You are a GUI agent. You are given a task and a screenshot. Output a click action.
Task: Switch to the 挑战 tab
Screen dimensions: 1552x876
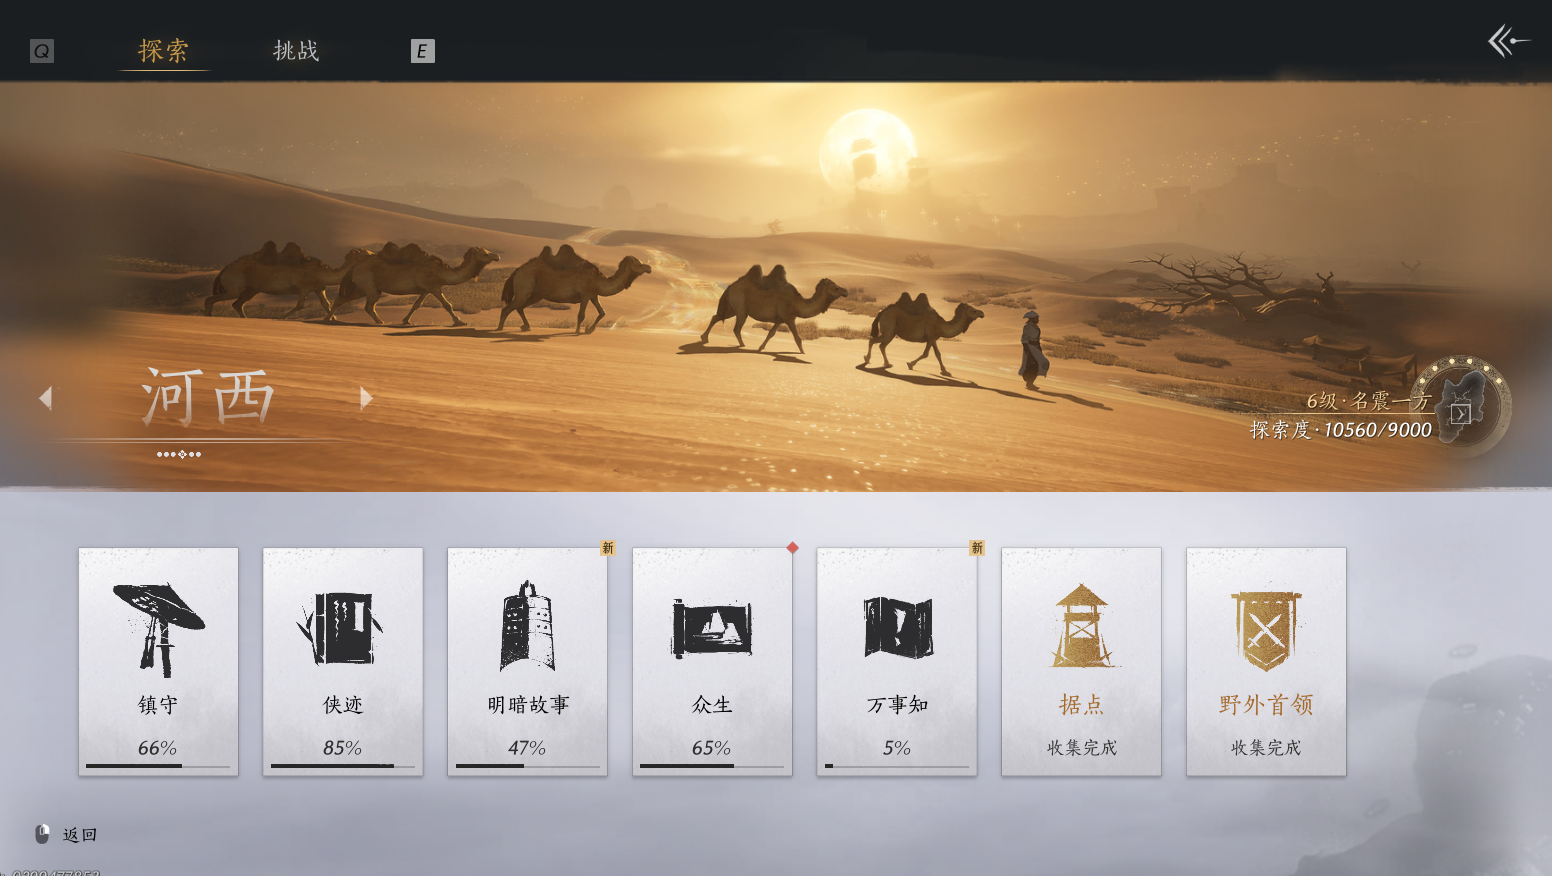296,51
